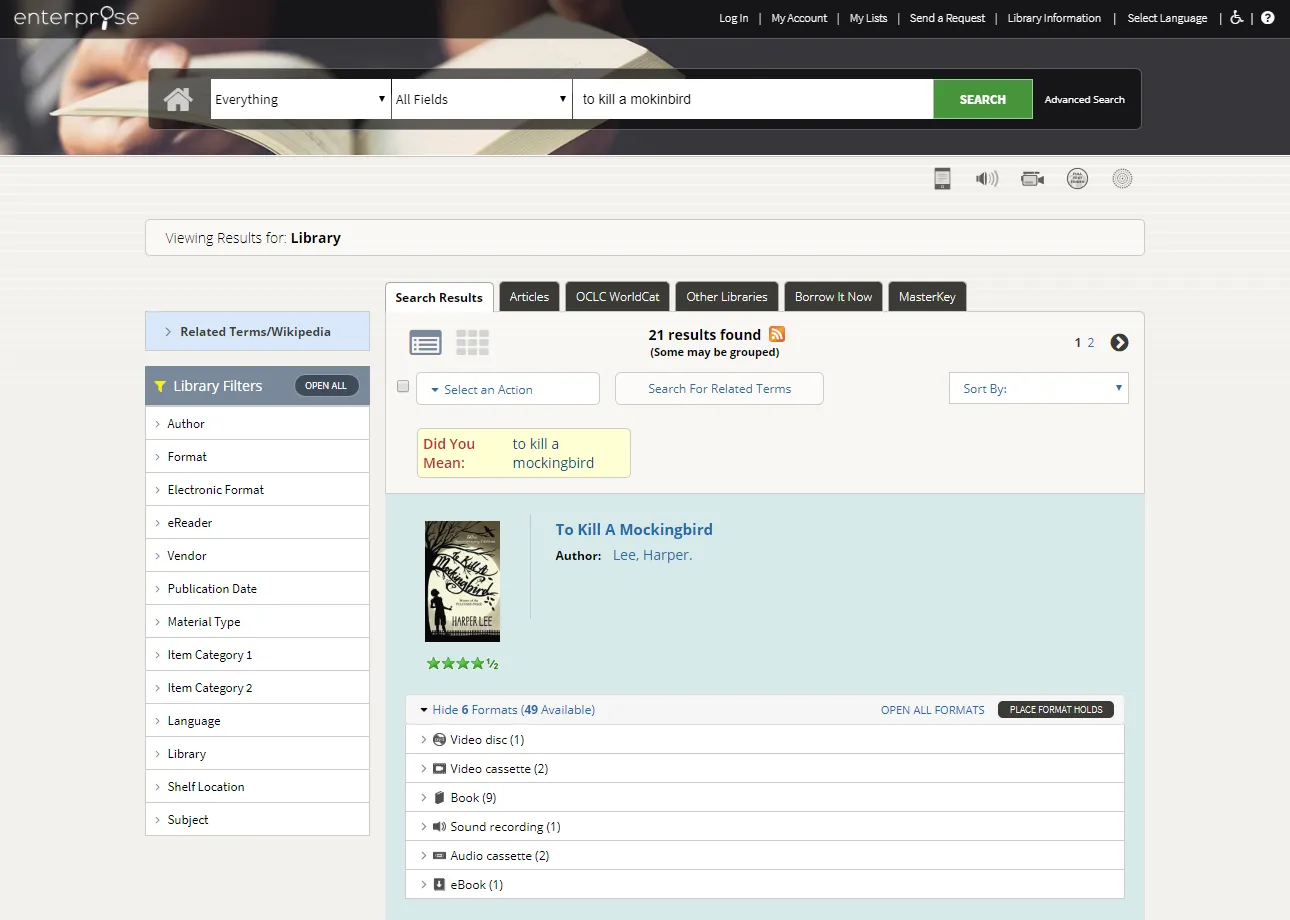
Task: Click the Sound recording speaker icon
Action: 439,827
